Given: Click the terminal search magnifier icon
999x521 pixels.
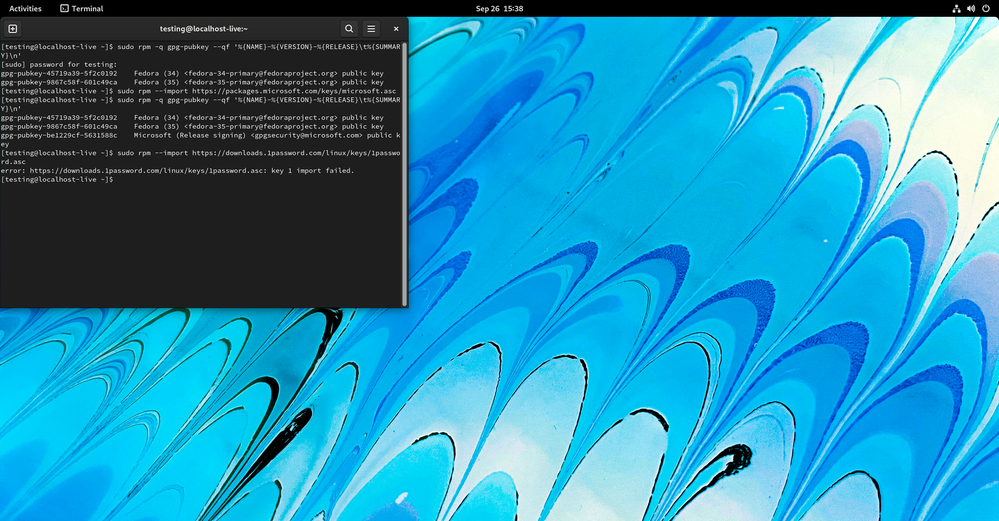Looking at the screenshot, I should tap(349, 29).
